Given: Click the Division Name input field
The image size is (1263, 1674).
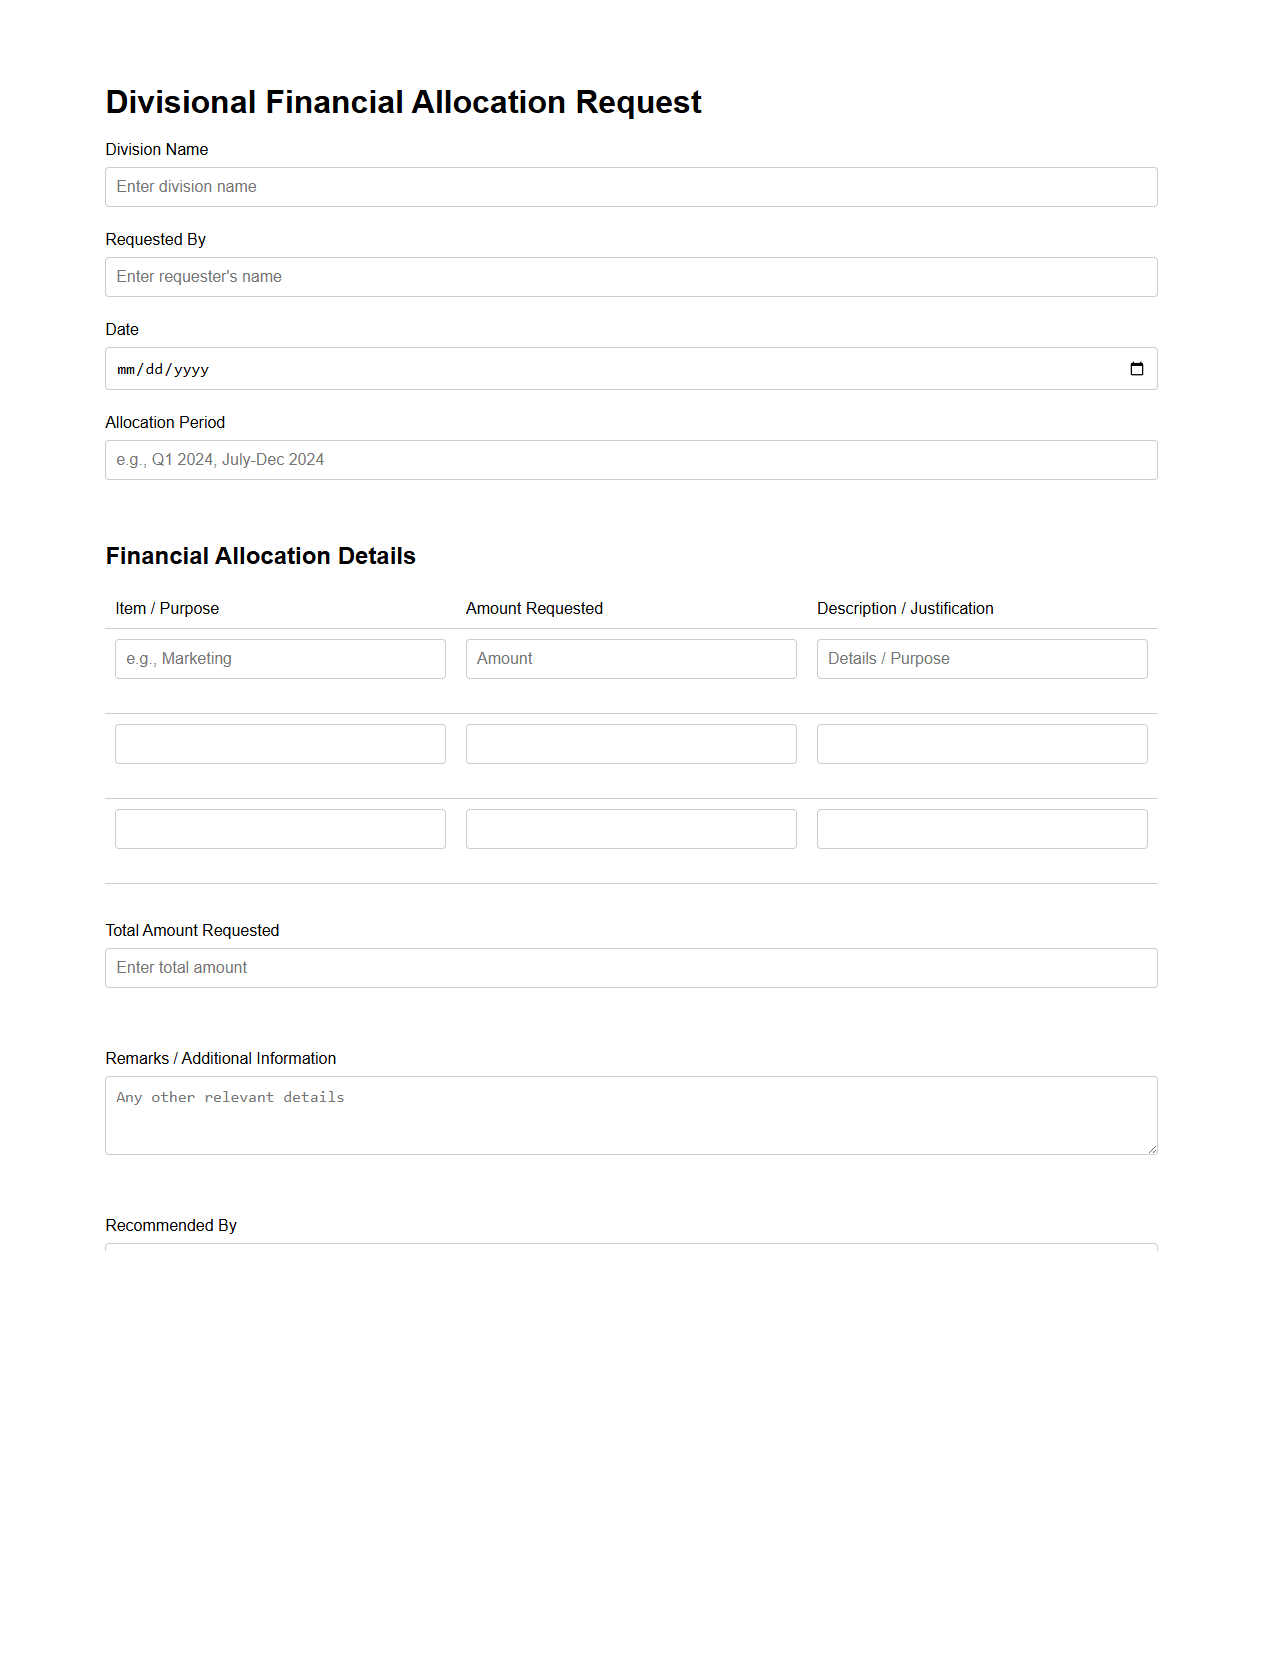Looking at the screenshot, I should (x=631, y=187).
